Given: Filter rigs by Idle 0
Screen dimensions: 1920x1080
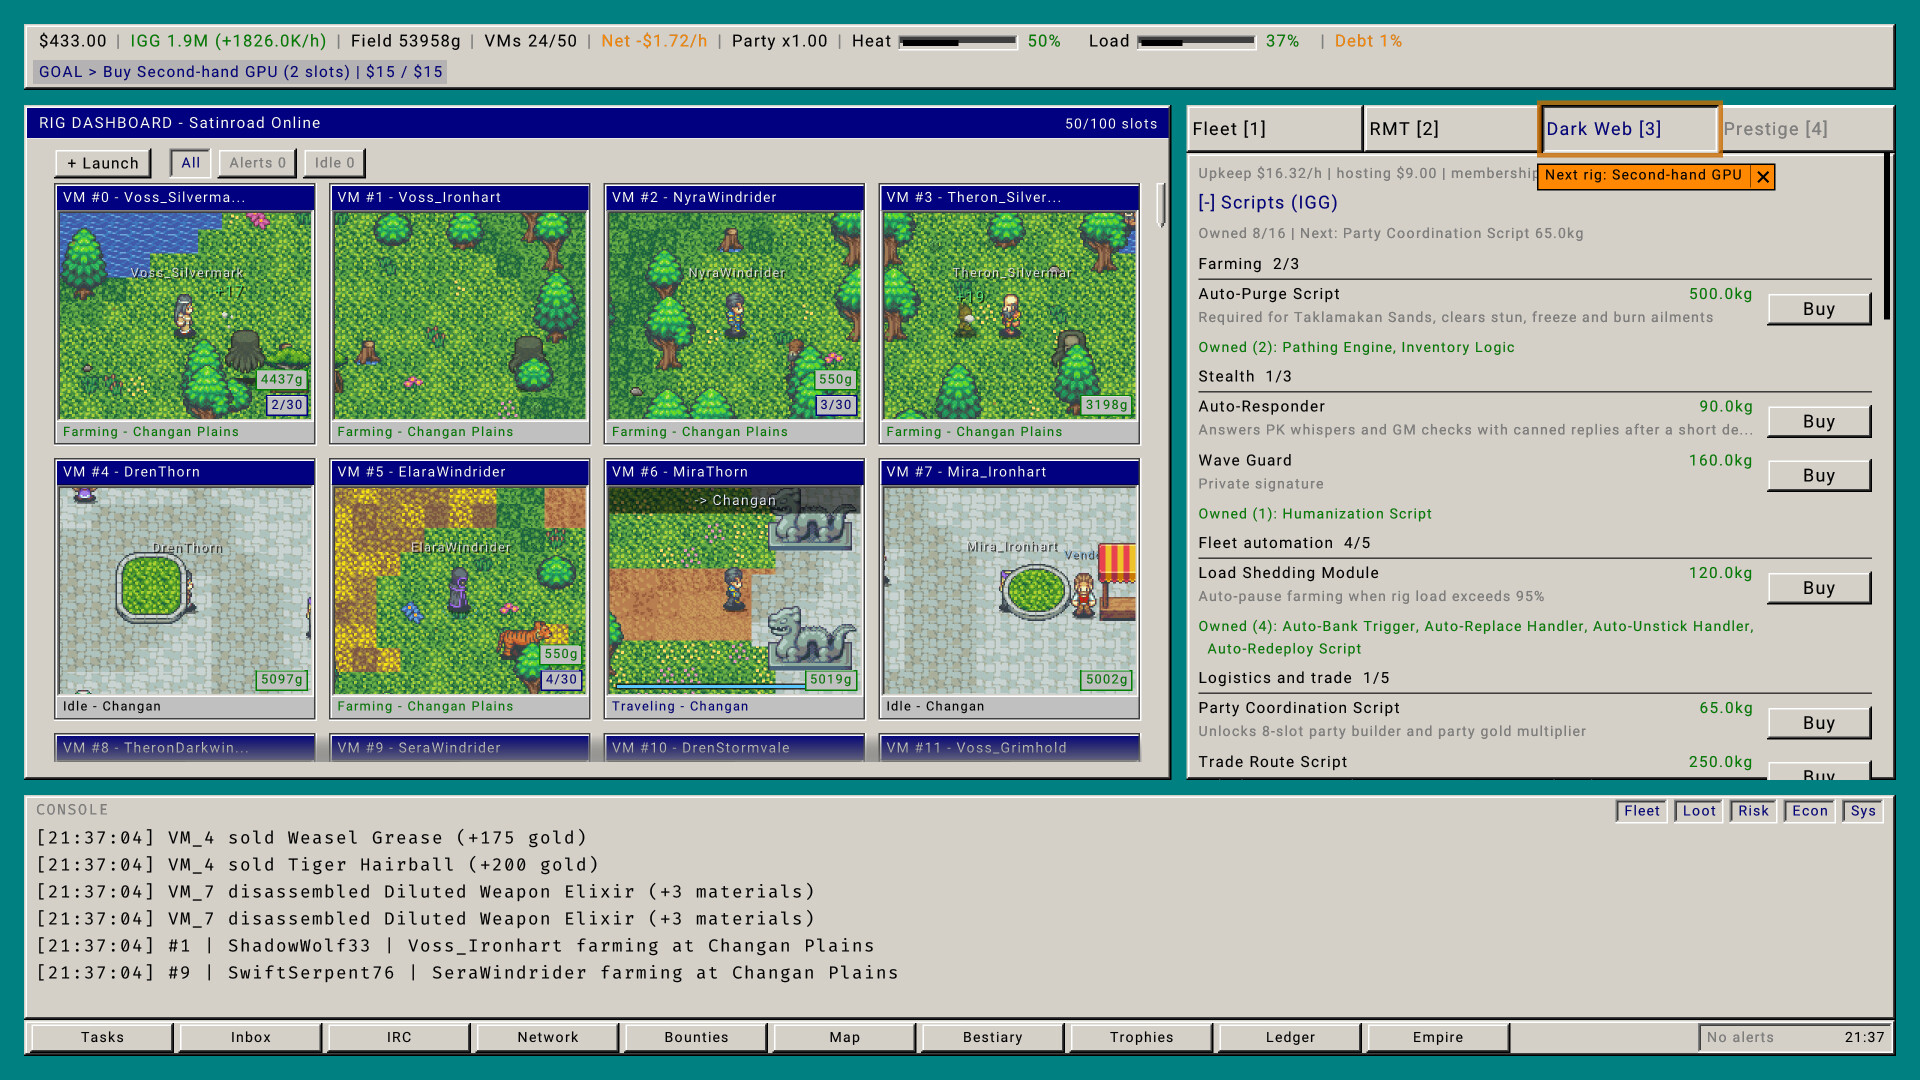Looking at the screenshot, I should pos(334,163).
